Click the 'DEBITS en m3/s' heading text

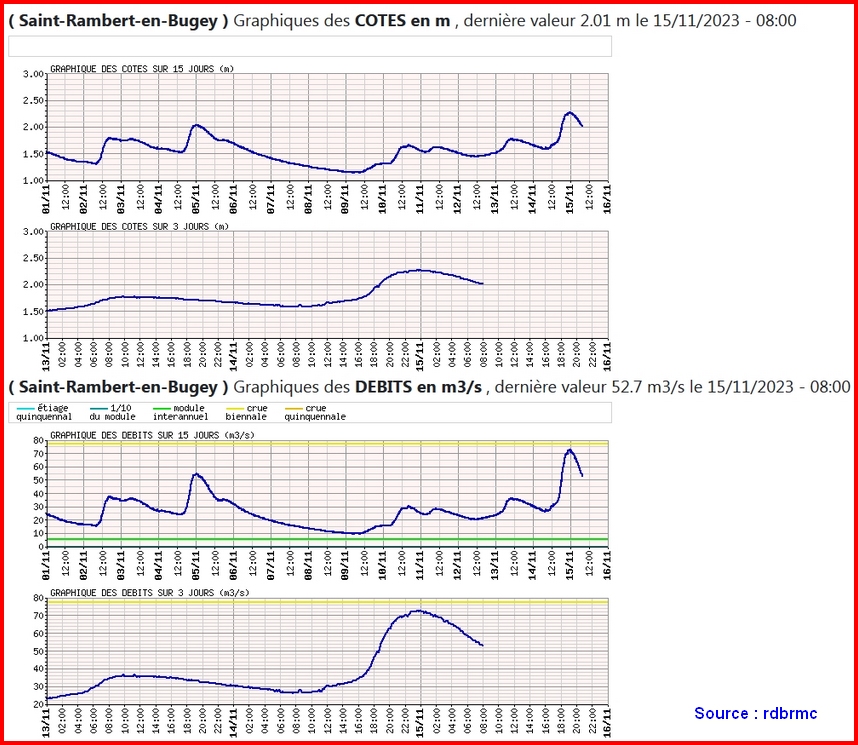click(x=418, y=387)
